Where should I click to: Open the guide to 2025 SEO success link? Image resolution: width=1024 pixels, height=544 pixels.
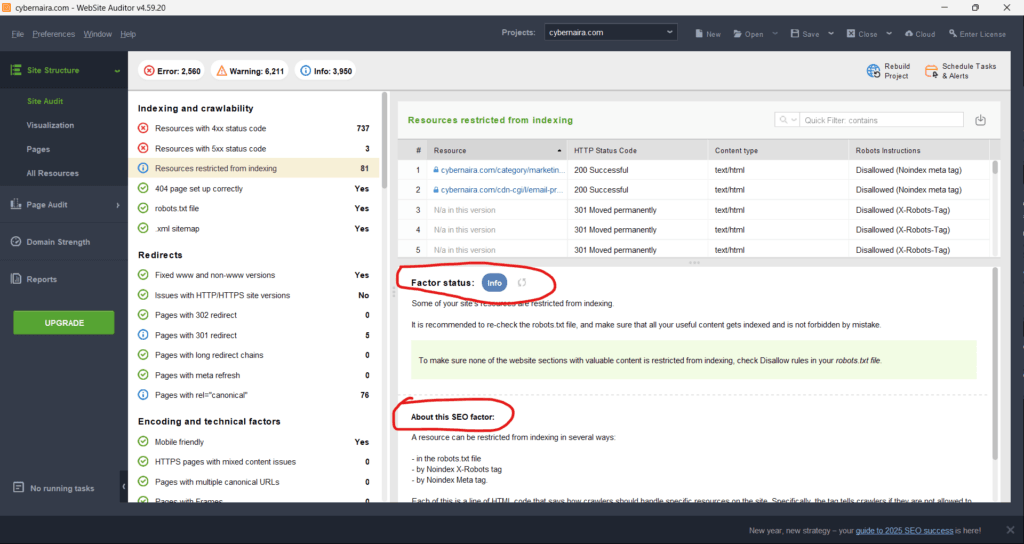point(904,530)
